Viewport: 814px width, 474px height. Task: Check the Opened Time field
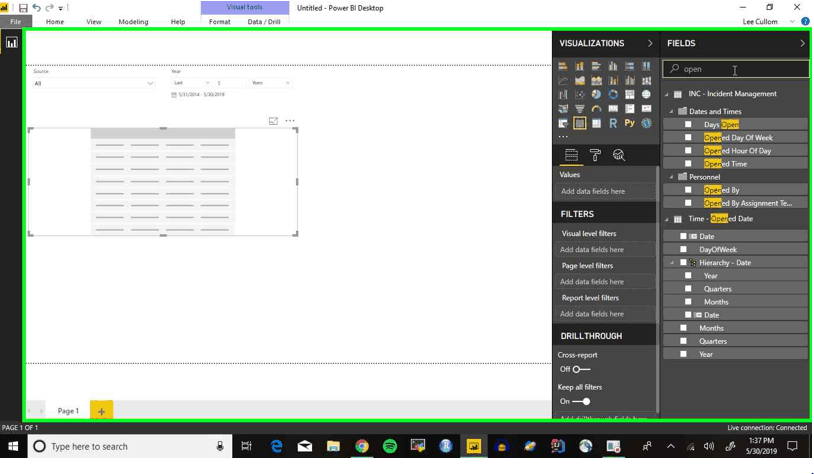(688, 164)
